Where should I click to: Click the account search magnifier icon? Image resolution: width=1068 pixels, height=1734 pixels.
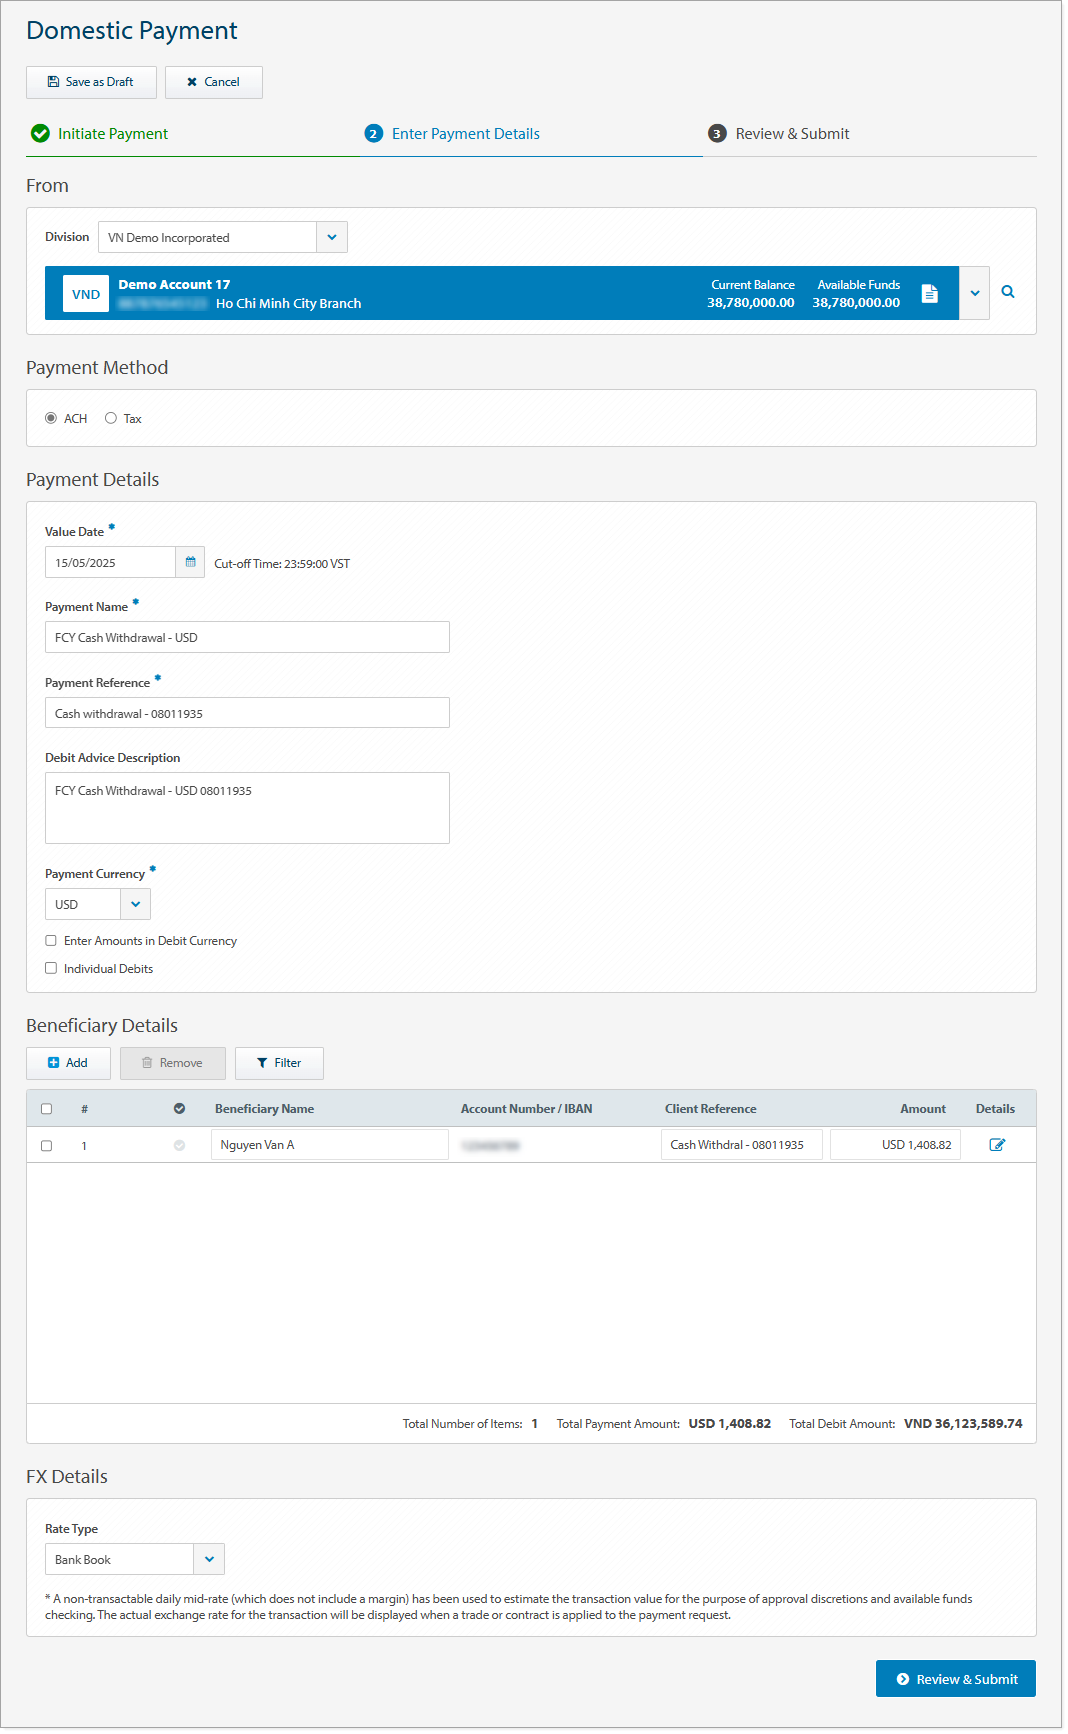pyautogui.click(x=1008, y=292)
